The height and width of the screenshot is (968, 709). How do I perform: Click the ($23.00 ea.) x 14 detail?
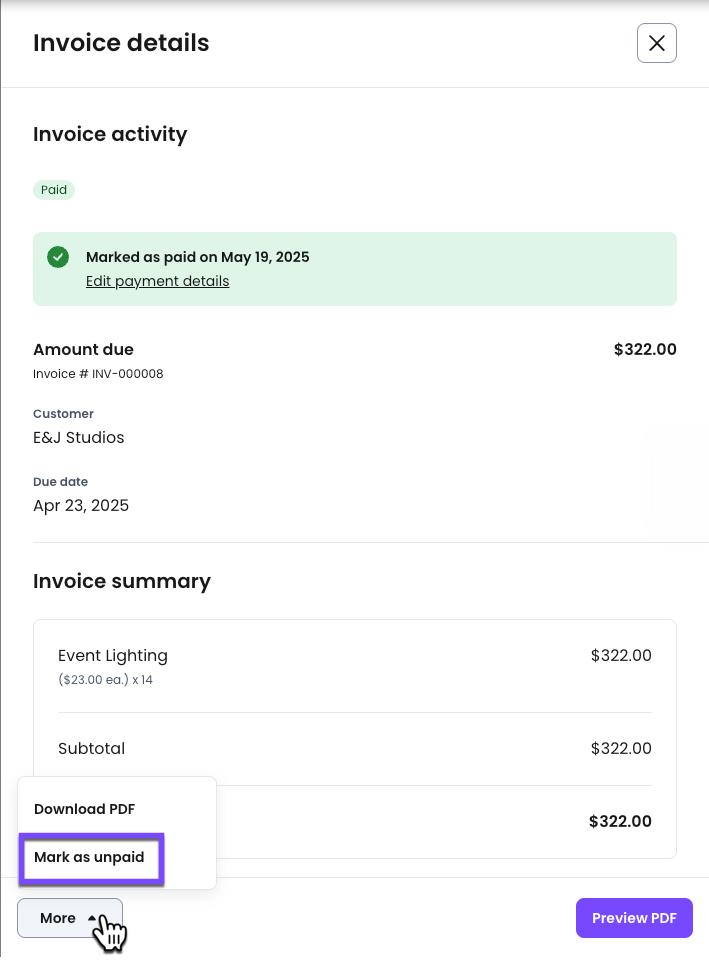(106, 680)
